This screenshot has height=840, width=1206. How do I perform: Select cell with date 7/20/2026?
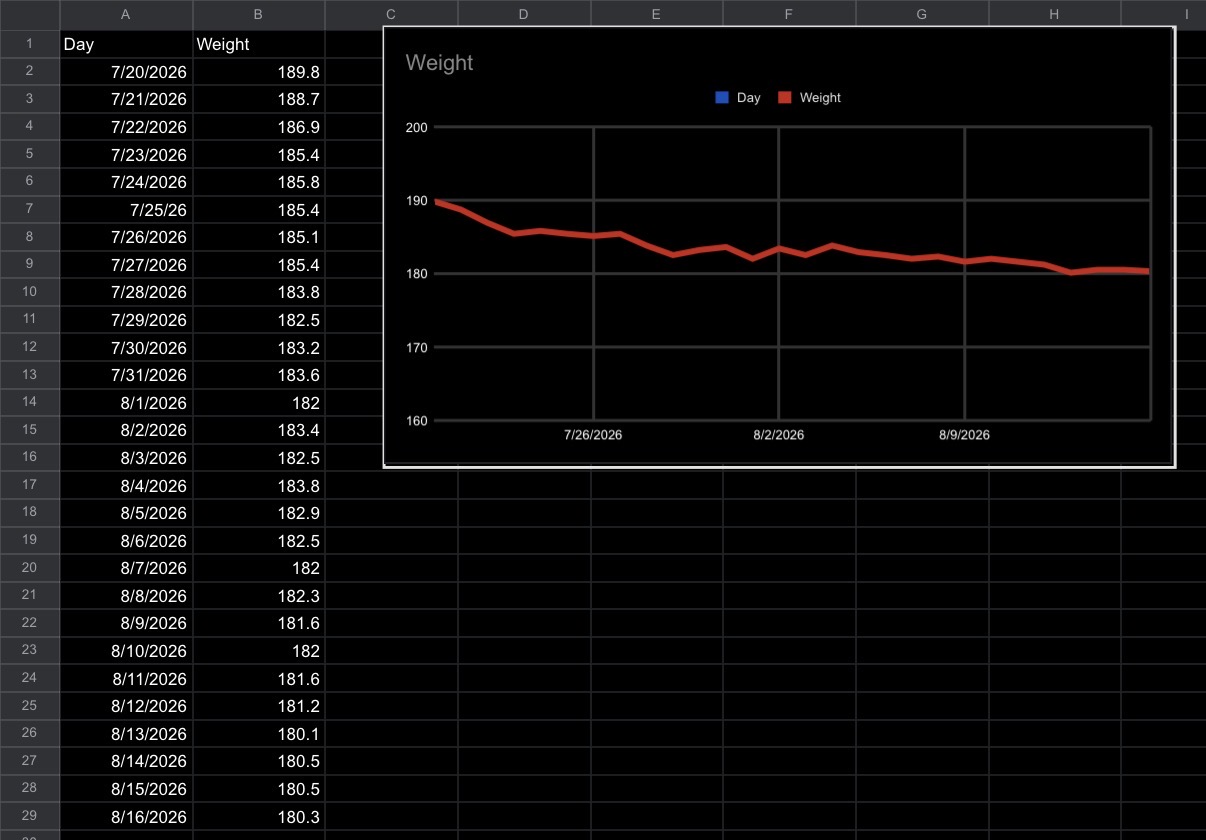tap(126, 72)
